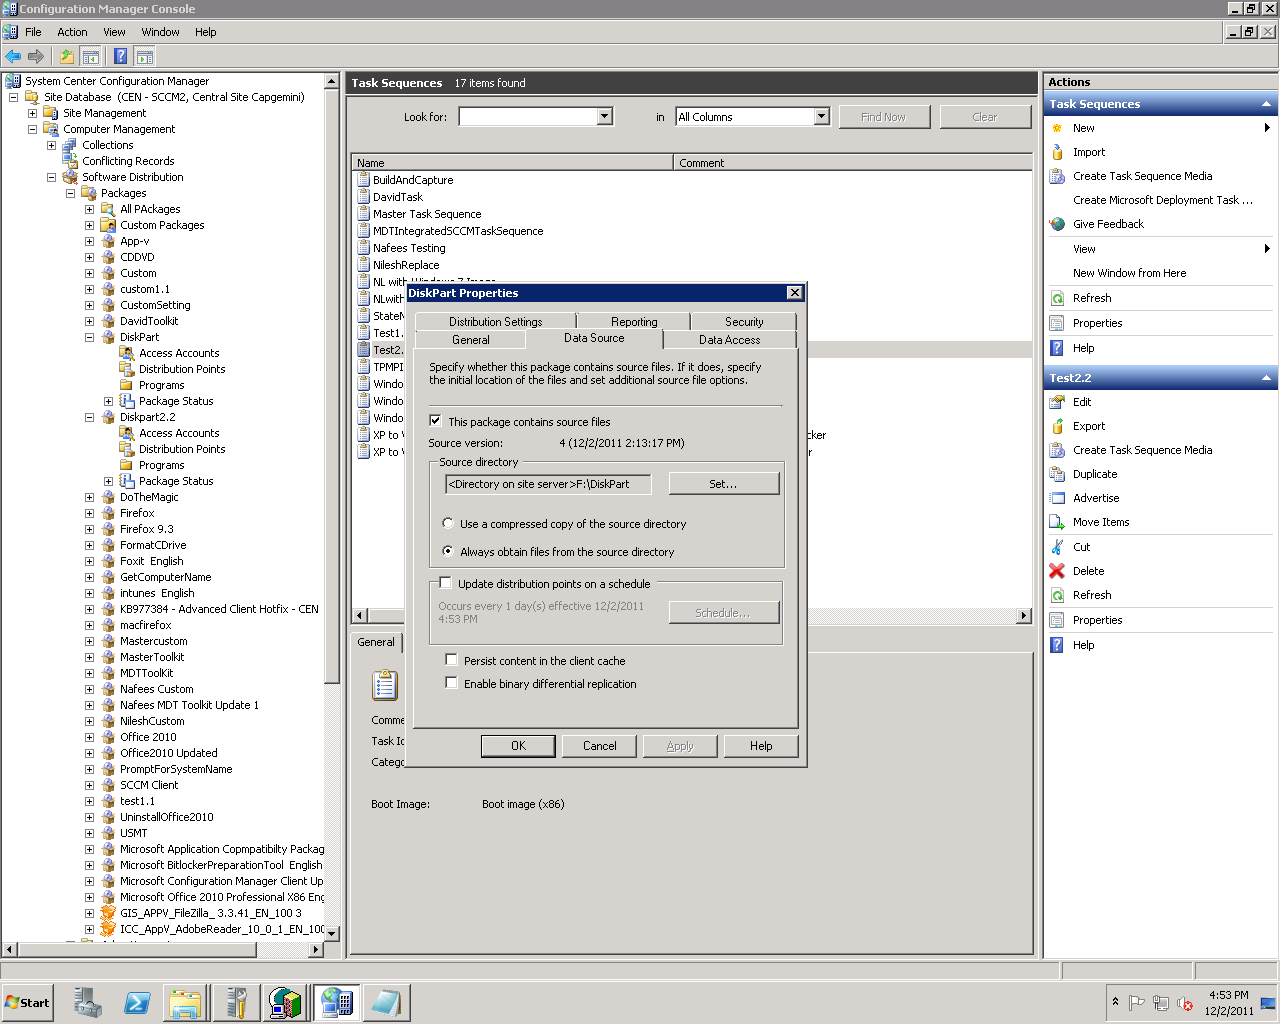Image resolution: width=1280 pixels, height=1024 pixels.
Task: Select Use a compressed copy radio button
Action: coord(448,523)
